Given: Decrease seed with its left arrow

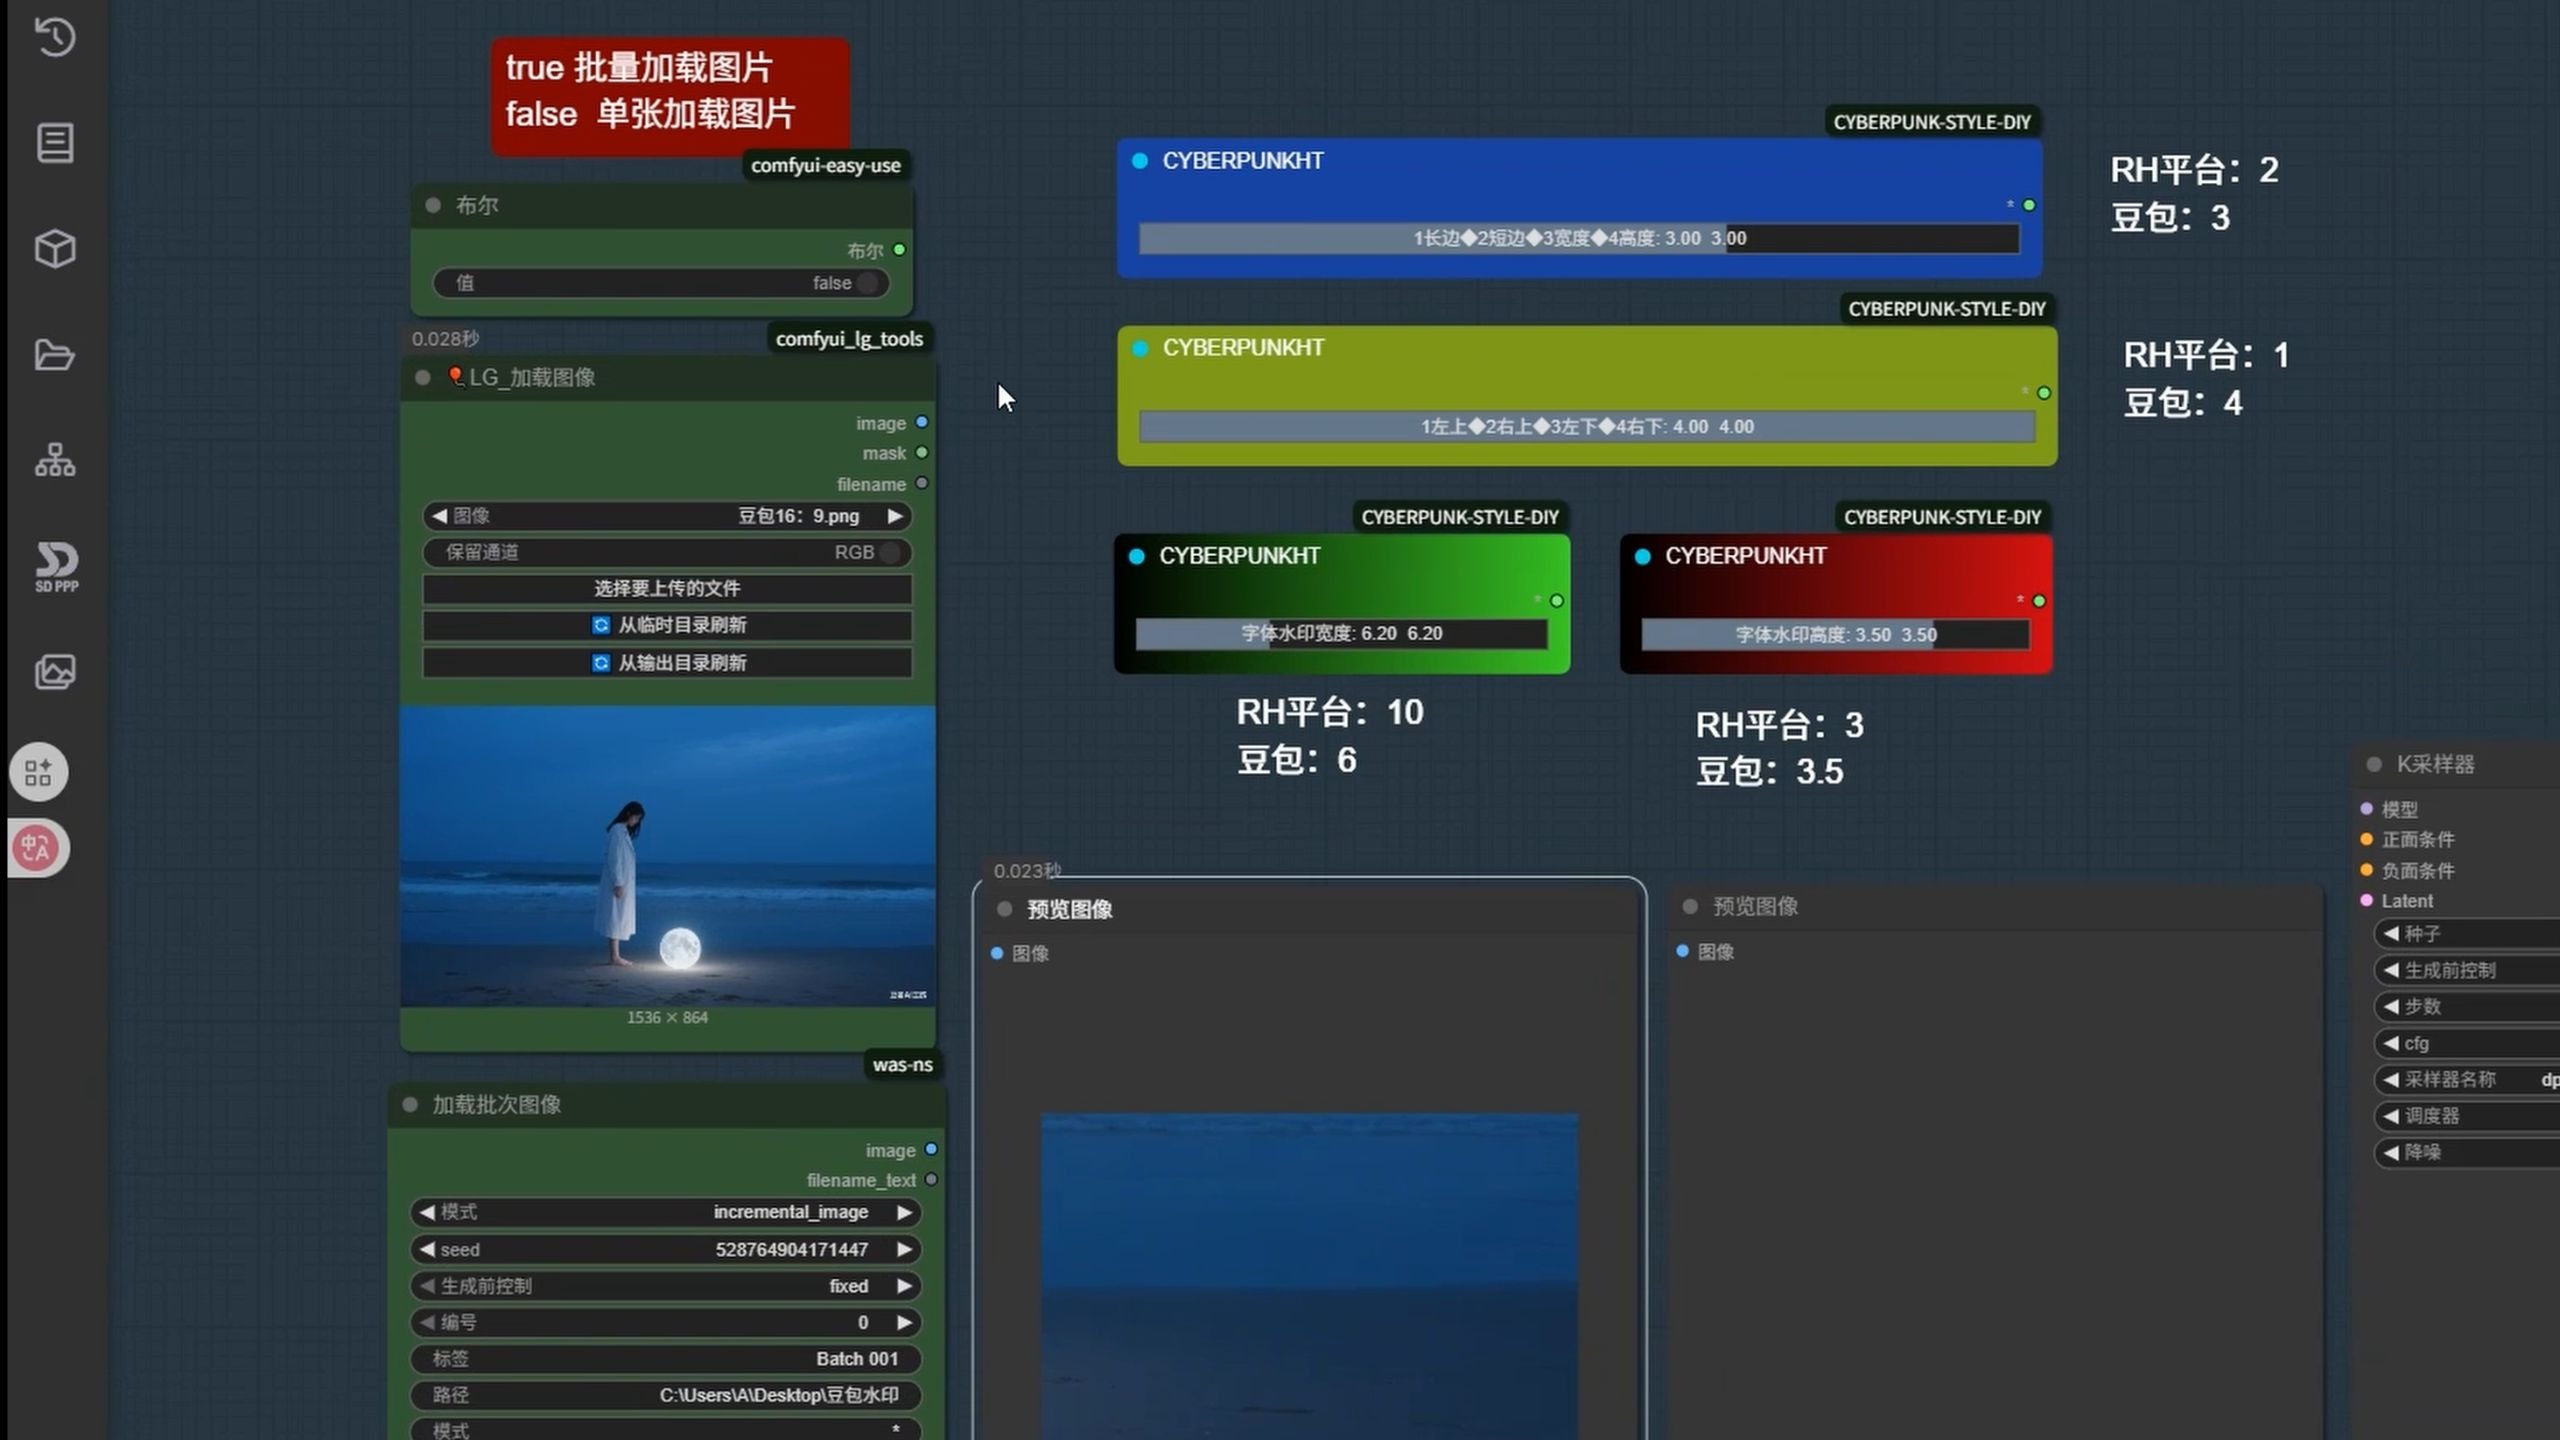Looking at the screenshot, I should click(x=427, y=1249).
